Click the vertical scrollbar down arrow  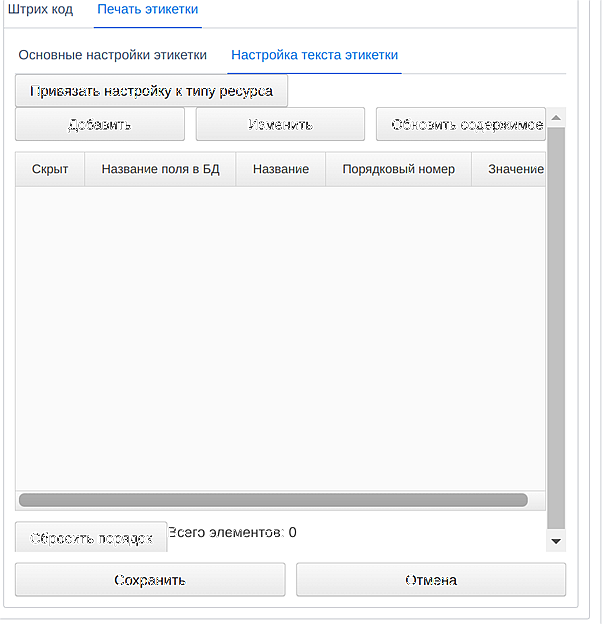(x=556, y=541)
